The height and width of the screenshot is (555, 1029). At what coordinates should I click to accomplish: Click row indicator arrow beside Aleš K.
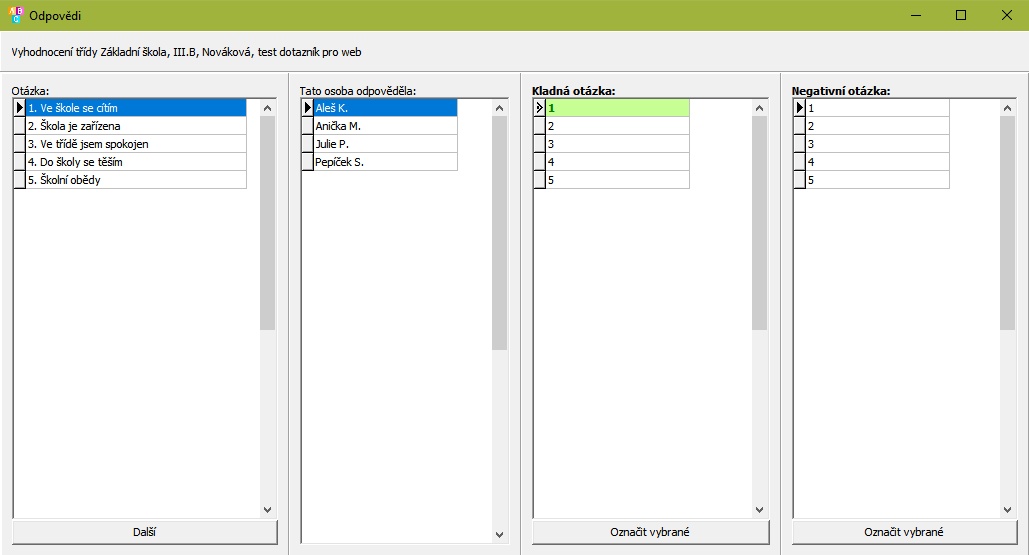coord(308,108)
